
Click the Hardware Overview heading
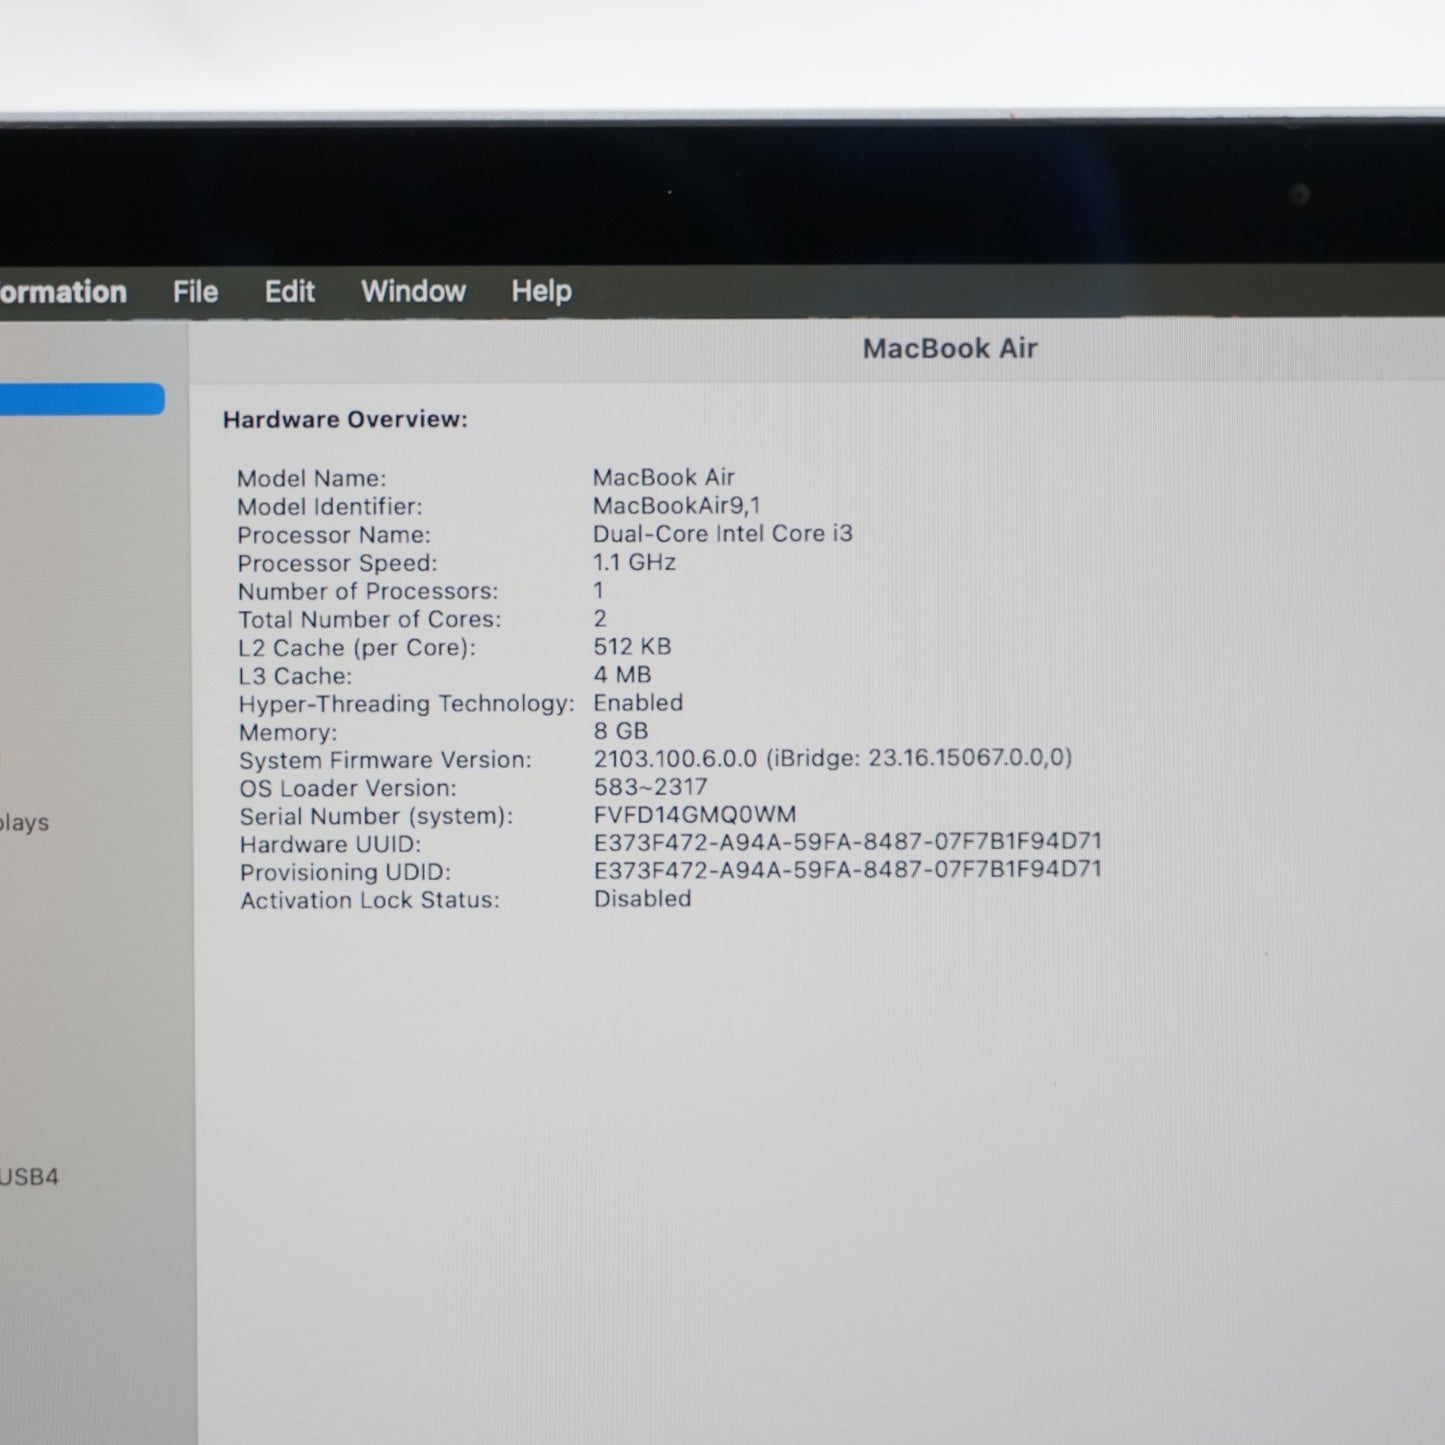tap(345, 419)
